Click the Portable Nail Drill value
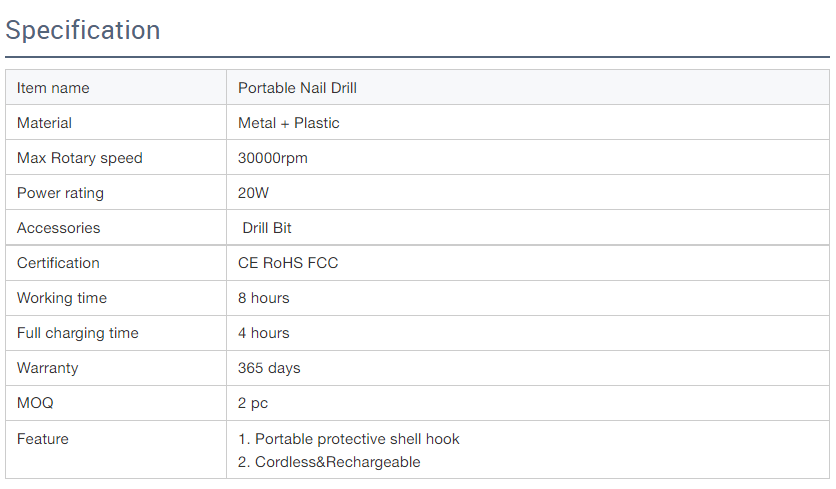The height and width of the screenshot is (489, 836). click(x=297, y=88)
